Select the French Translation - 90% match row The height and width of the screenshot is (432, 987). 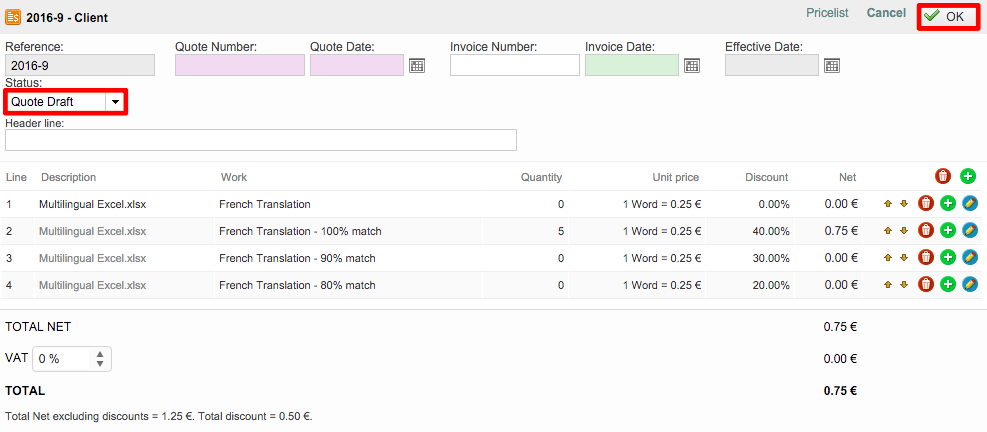coord(297,258)
